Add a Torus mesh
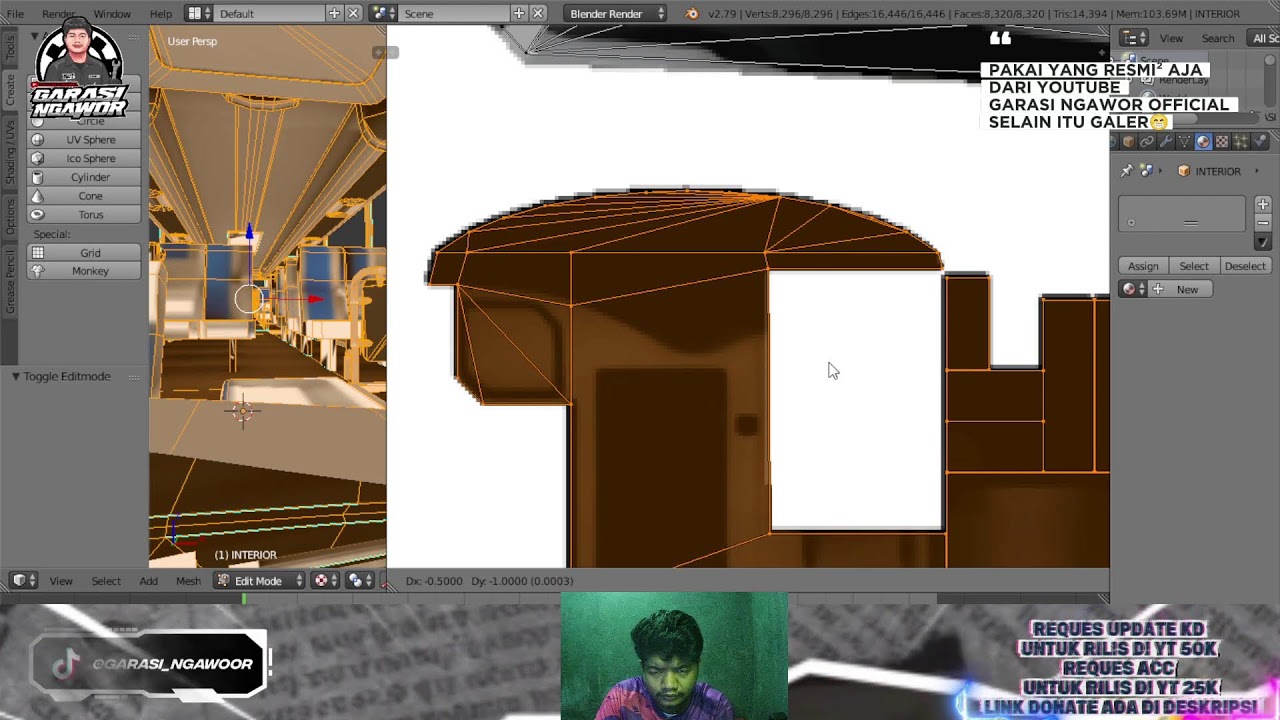The height and width of the screenshot is (720, 1280). [84, 214]
